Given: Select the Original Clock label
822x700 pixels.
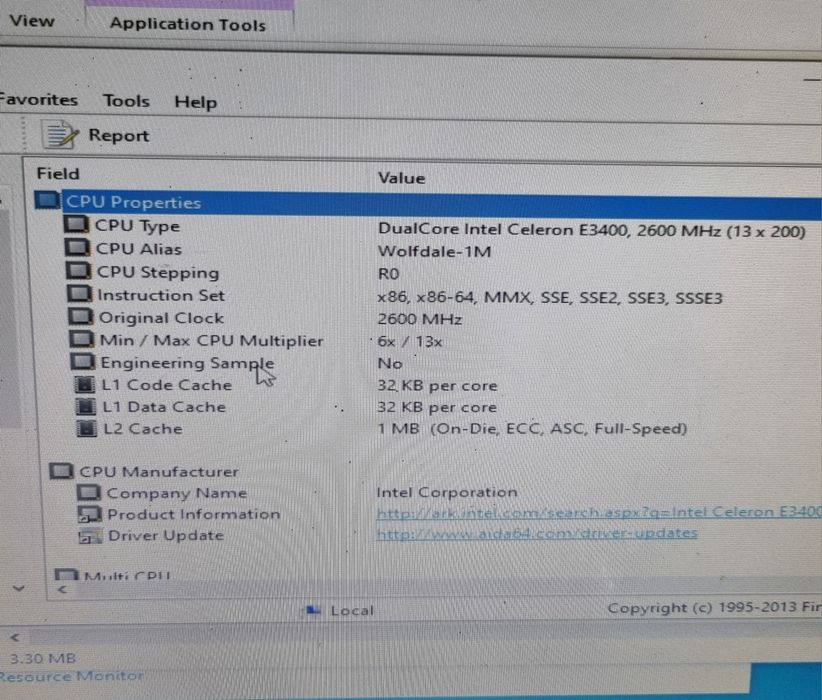Looking at the screenshot, I should coord(161,318).
